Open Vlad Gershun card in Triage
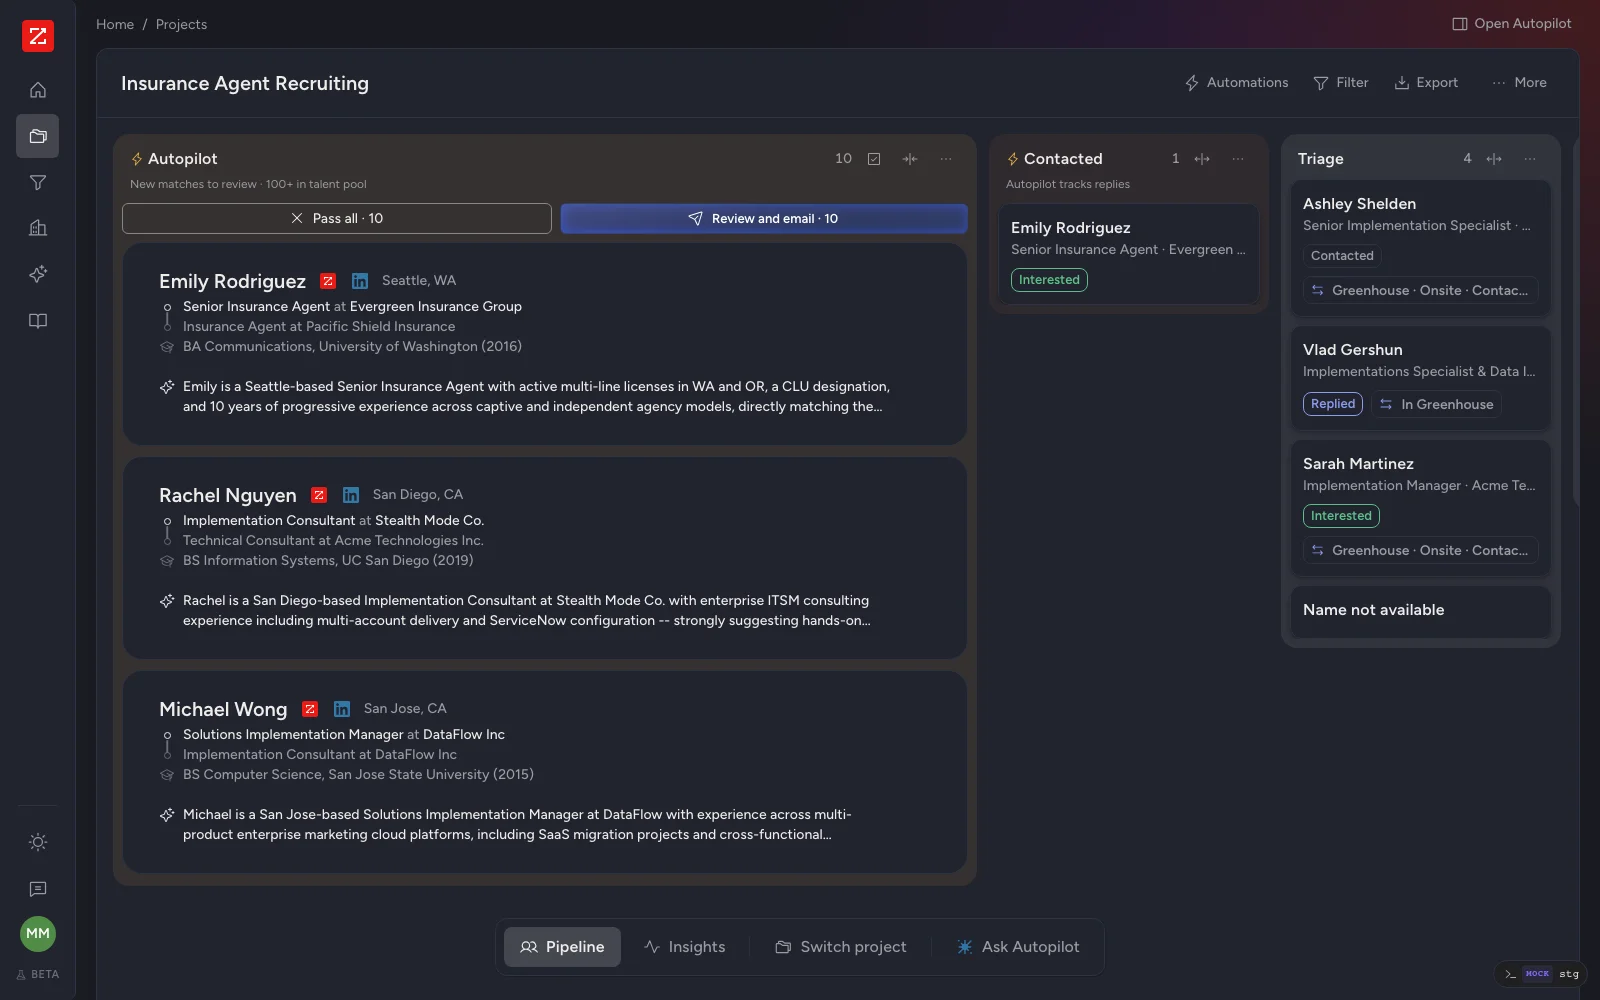 click(1421, 378)
